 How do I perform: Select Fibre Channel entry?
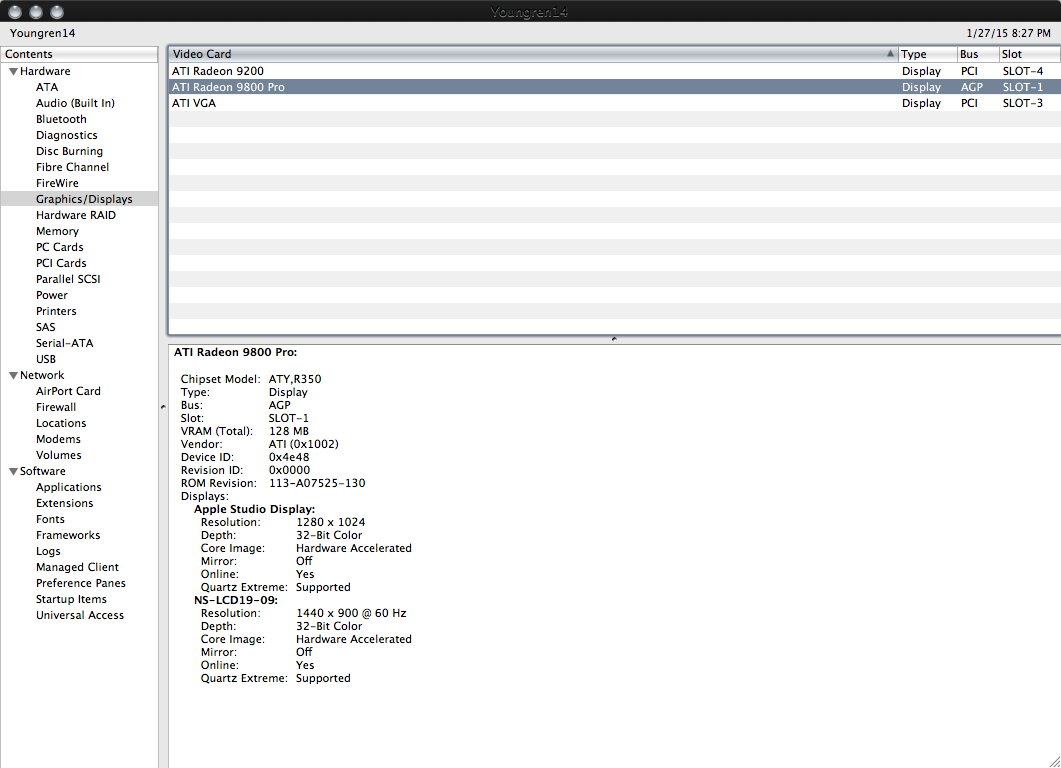tap(72, 167)
